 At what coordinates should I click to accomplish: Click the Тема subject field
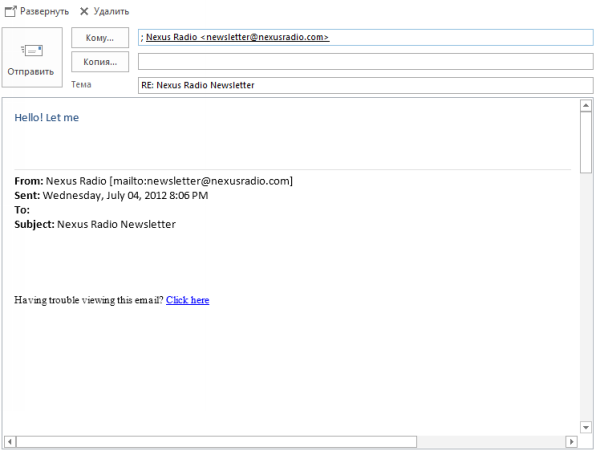click(365, 85)
